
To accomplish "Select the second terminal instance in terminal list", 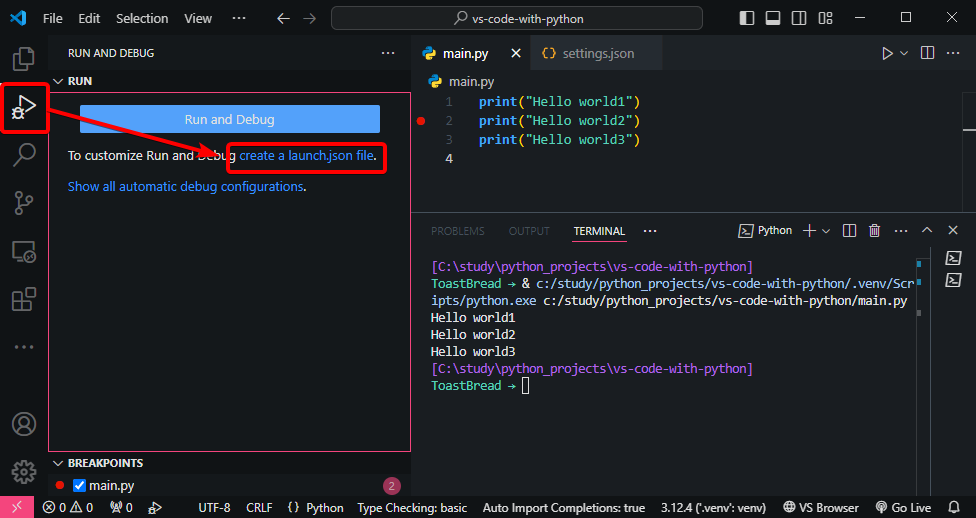I will 953,280.
